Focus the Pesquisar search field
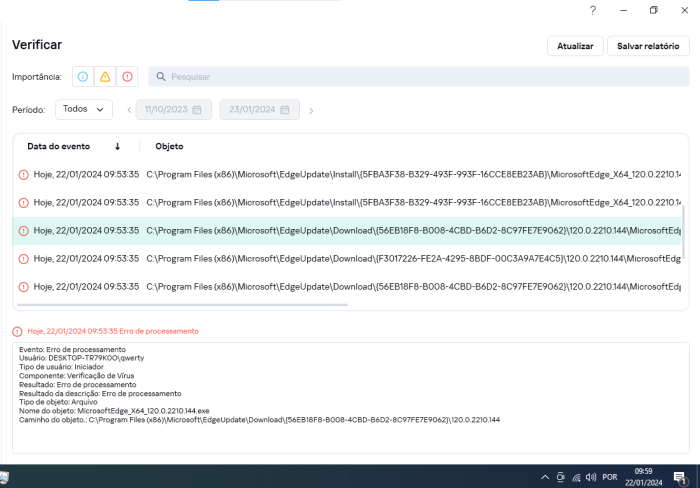This screenshot has height=488, width=700. click(x=419, y=77)
